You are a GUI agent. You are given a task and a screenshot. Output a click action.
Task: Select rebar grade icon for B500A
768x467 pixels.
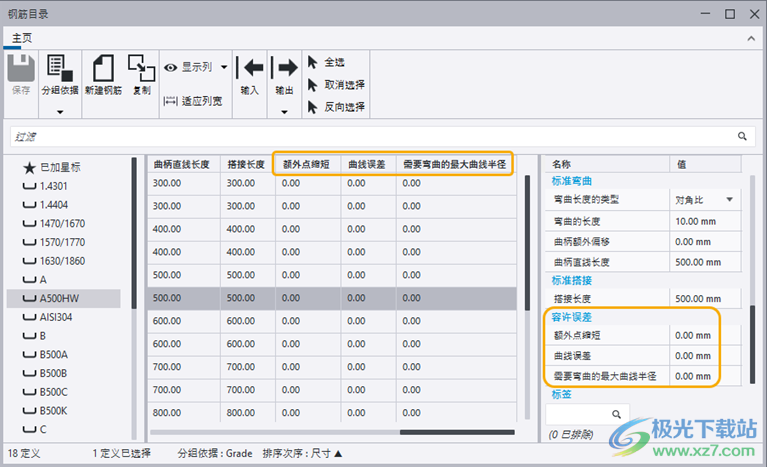(29, 354)
